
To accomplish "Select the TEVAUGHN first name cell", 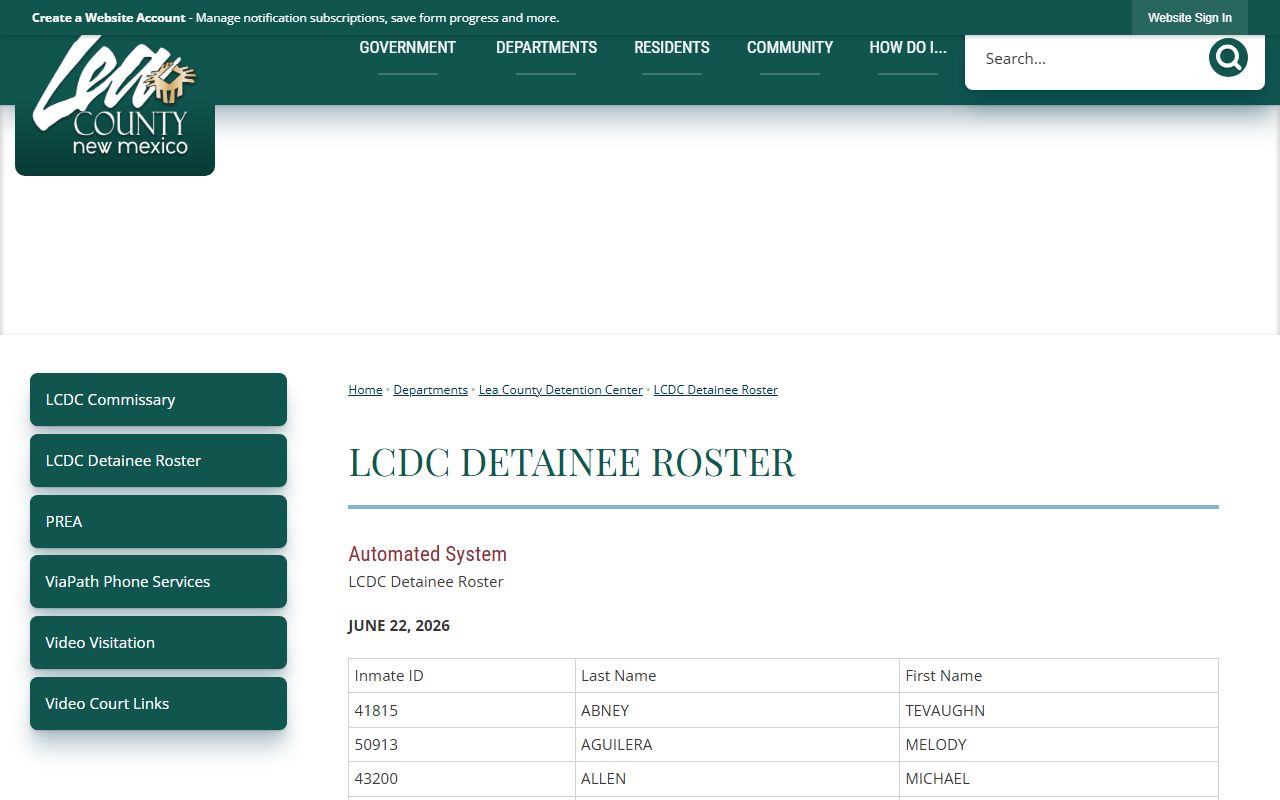I will (x=1059, y=711).
